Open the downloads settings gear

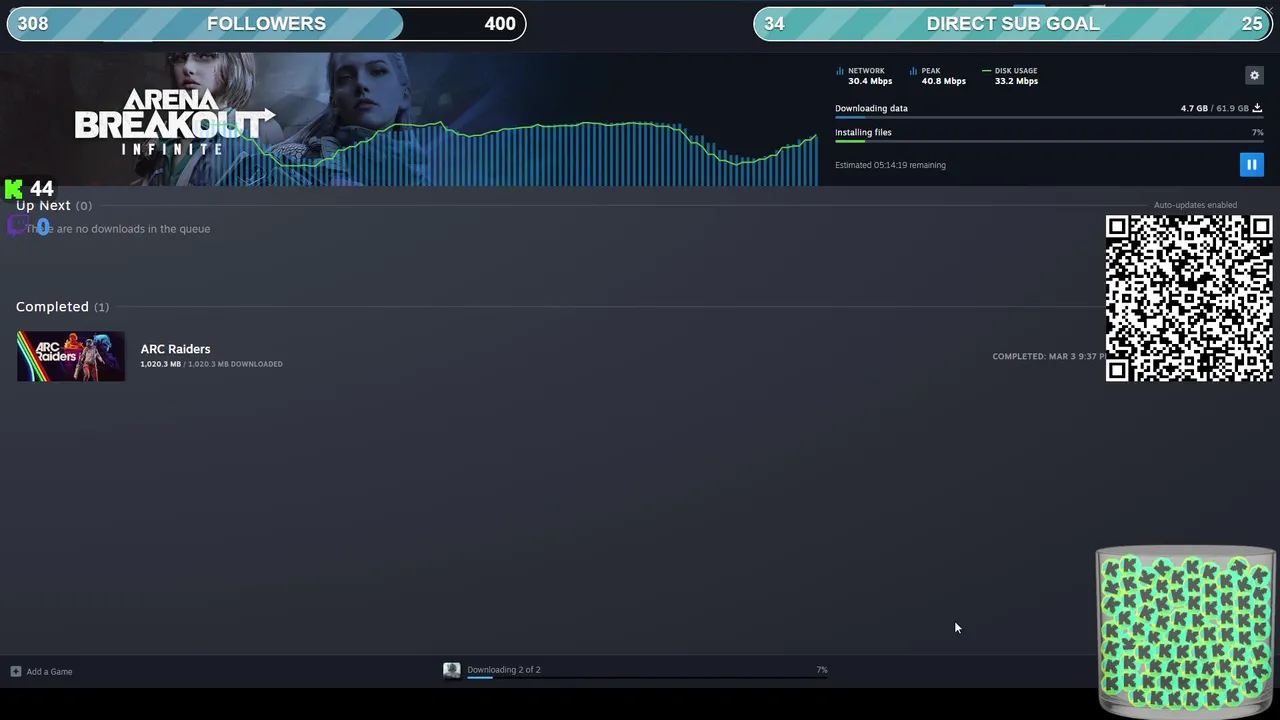[1254, 75]
